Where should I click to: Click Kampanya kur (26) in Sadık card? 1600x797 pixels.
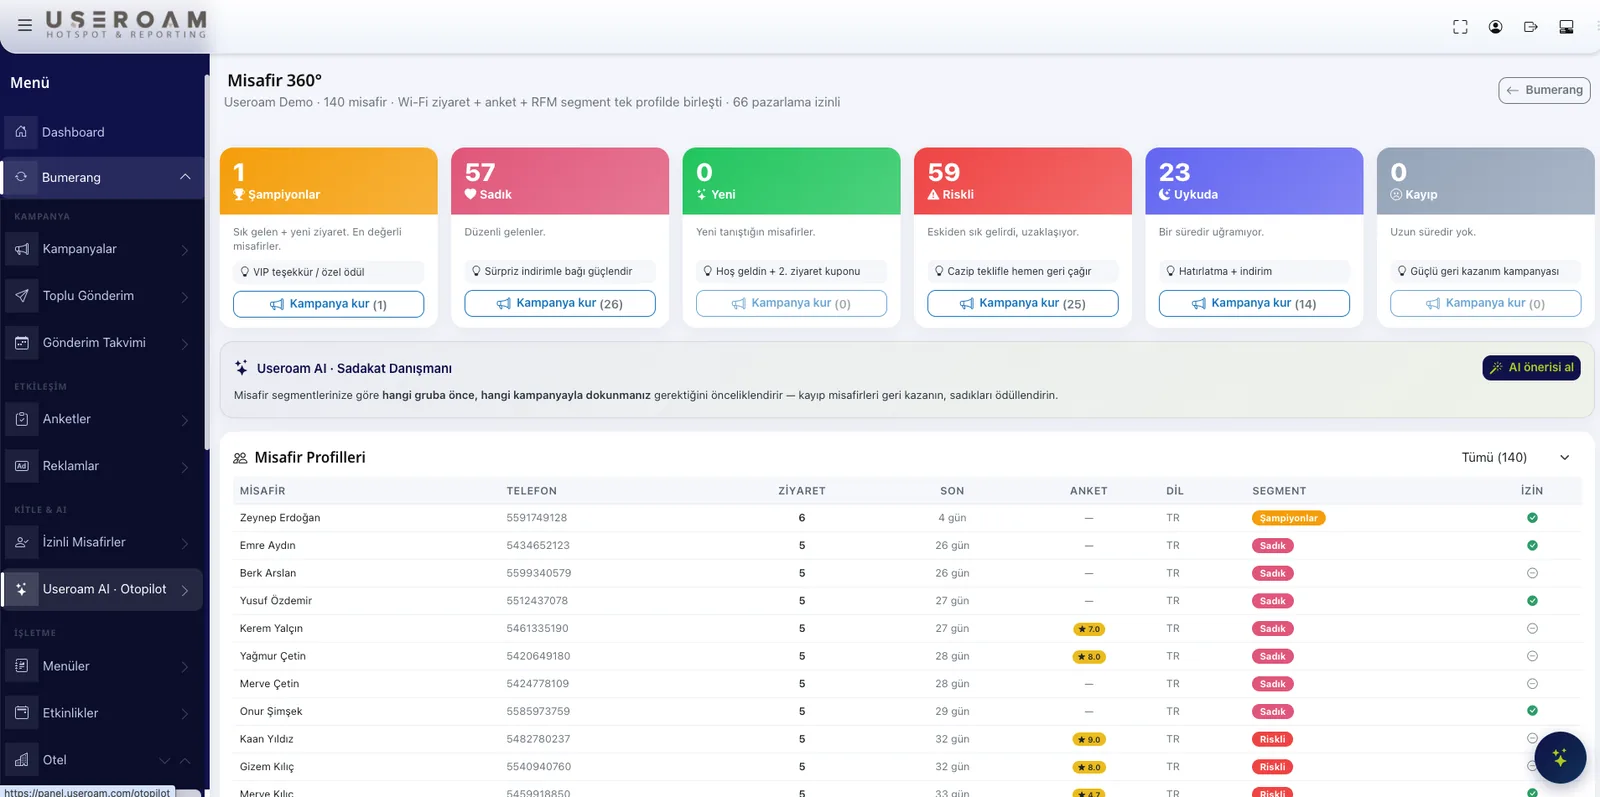click(560, 303)
